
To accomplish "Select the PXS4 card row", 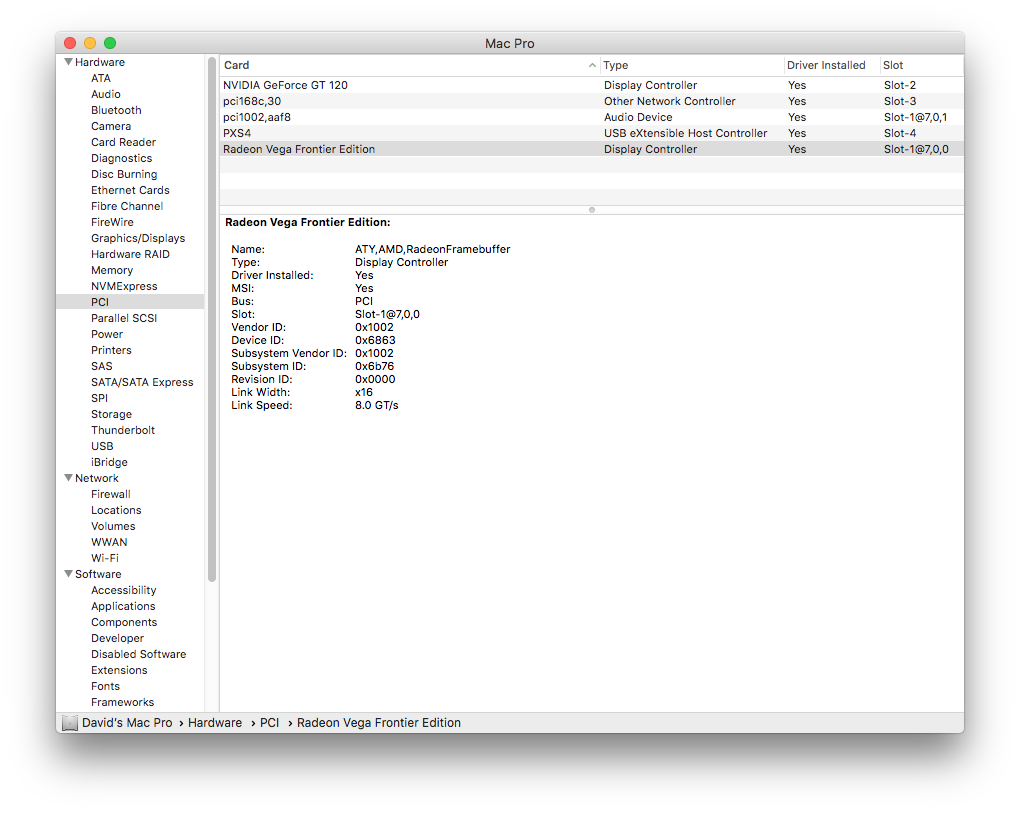I will pyautogui.click(x=592, y=133).
